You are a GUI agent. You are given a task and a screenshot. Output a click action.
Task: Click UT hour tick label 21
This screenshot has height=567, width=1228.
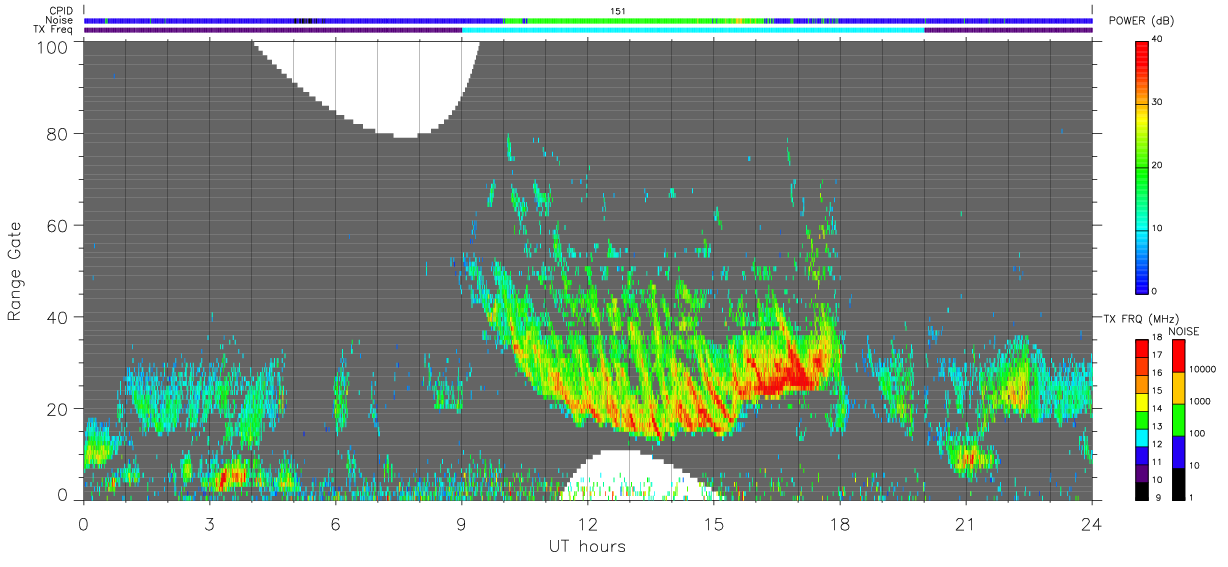(x=966, y=523)
